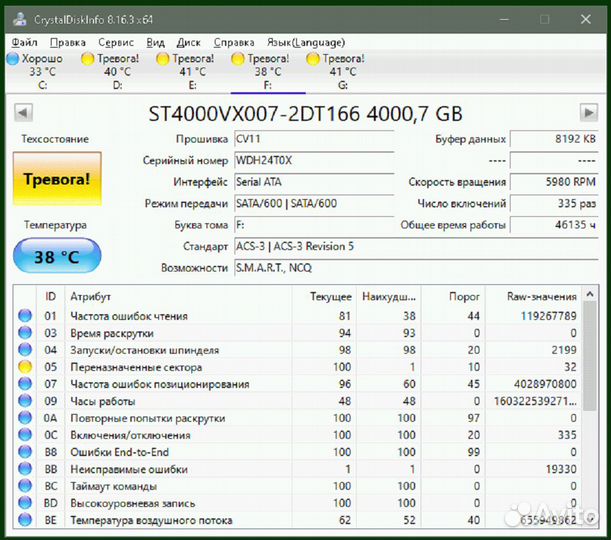
Task: Click the Текущее column header
Action: (x=324, y=296)
